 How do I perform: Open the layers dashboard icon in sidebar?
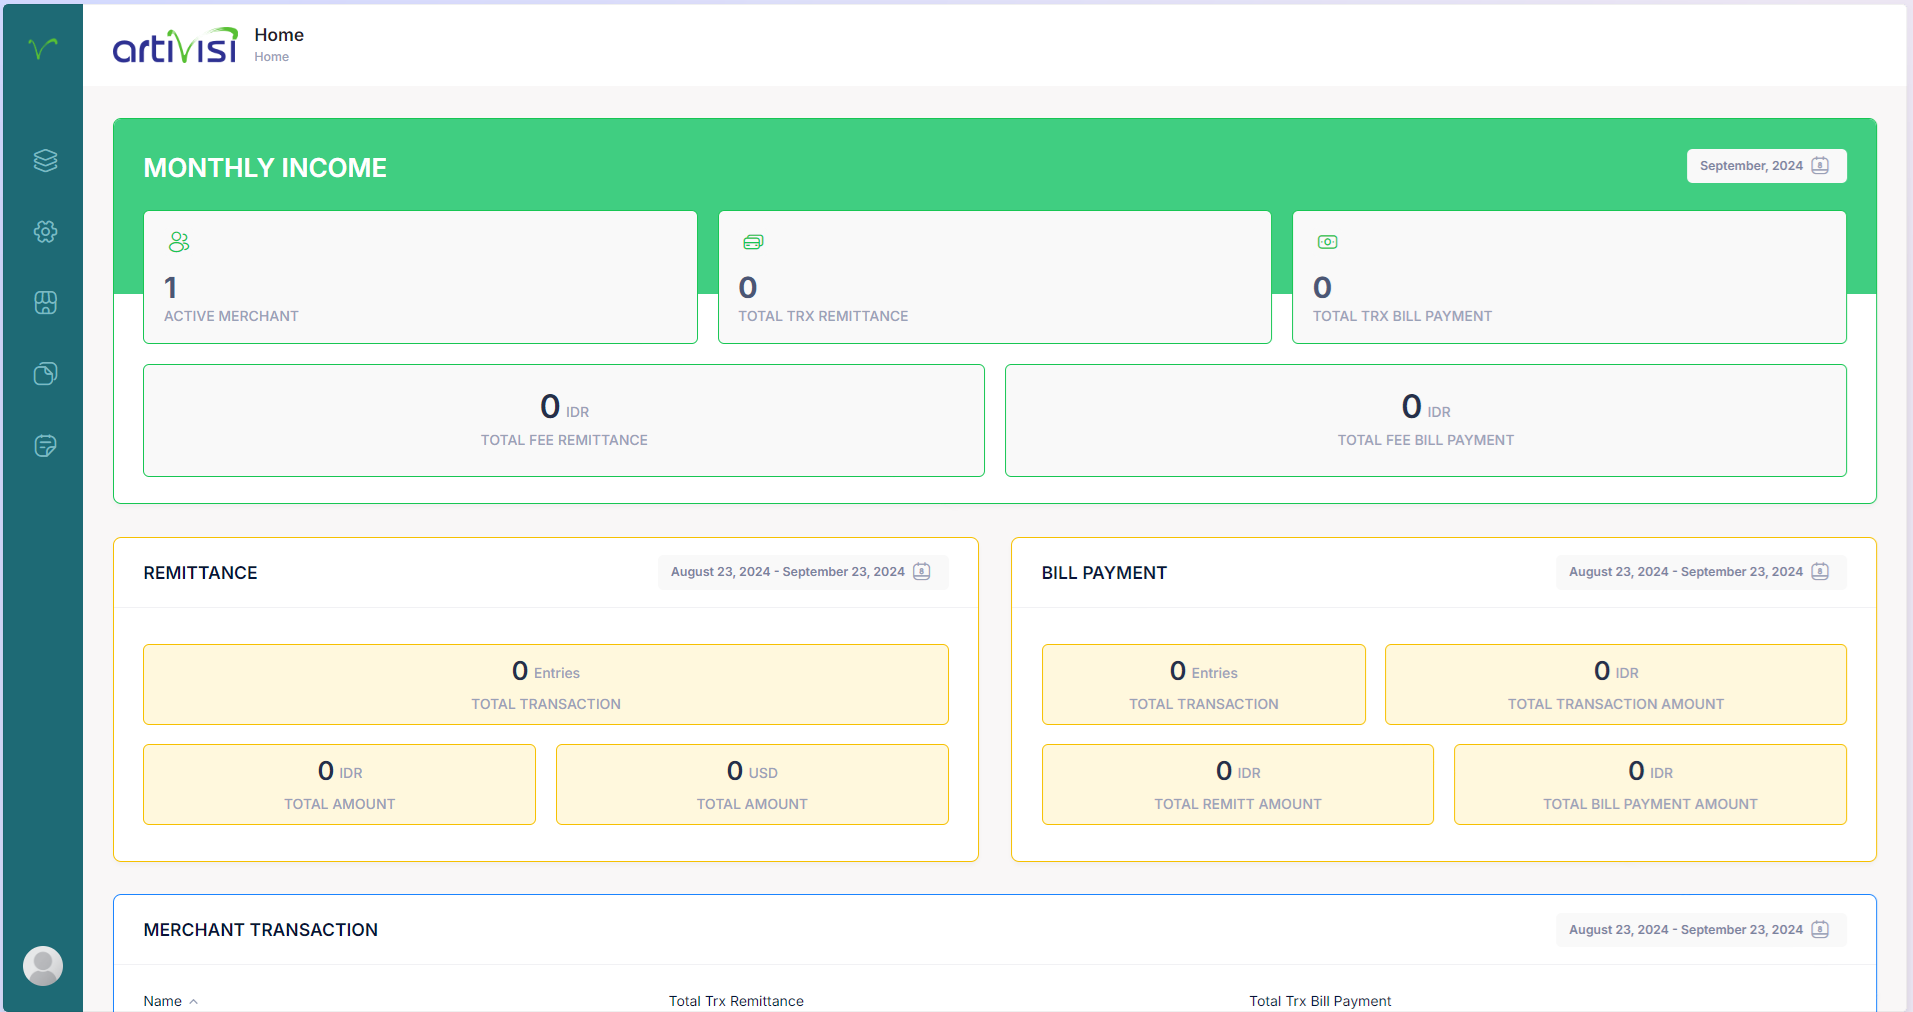coord(44,160)
